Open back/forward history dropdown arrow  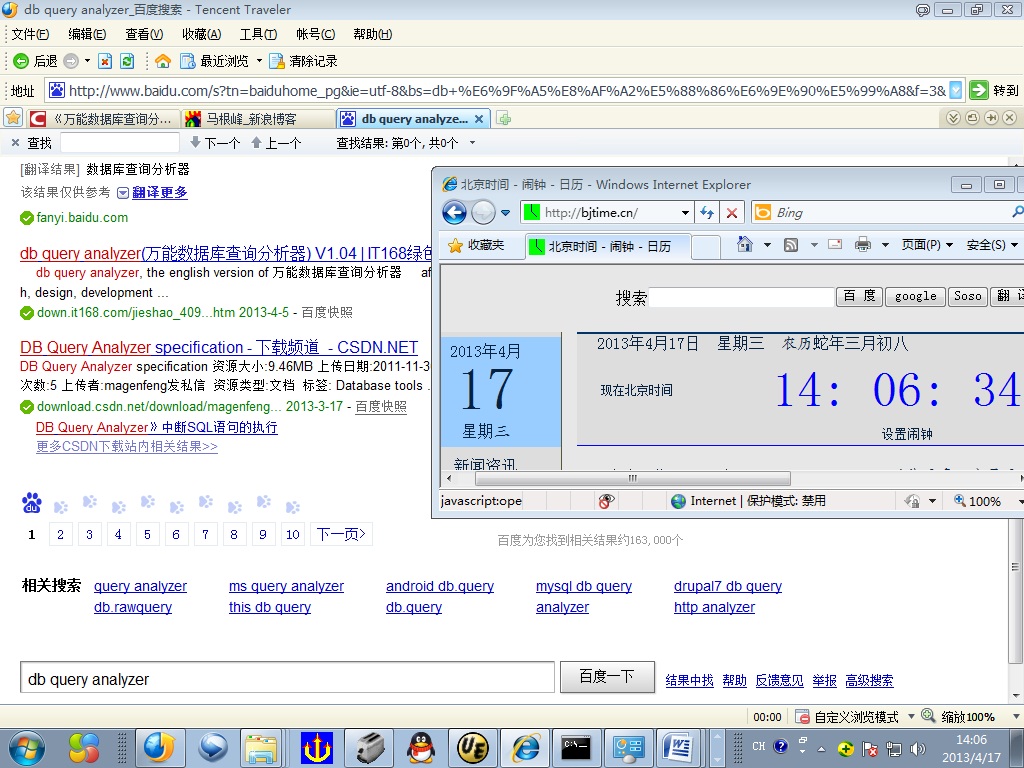(x=87, y=61)
